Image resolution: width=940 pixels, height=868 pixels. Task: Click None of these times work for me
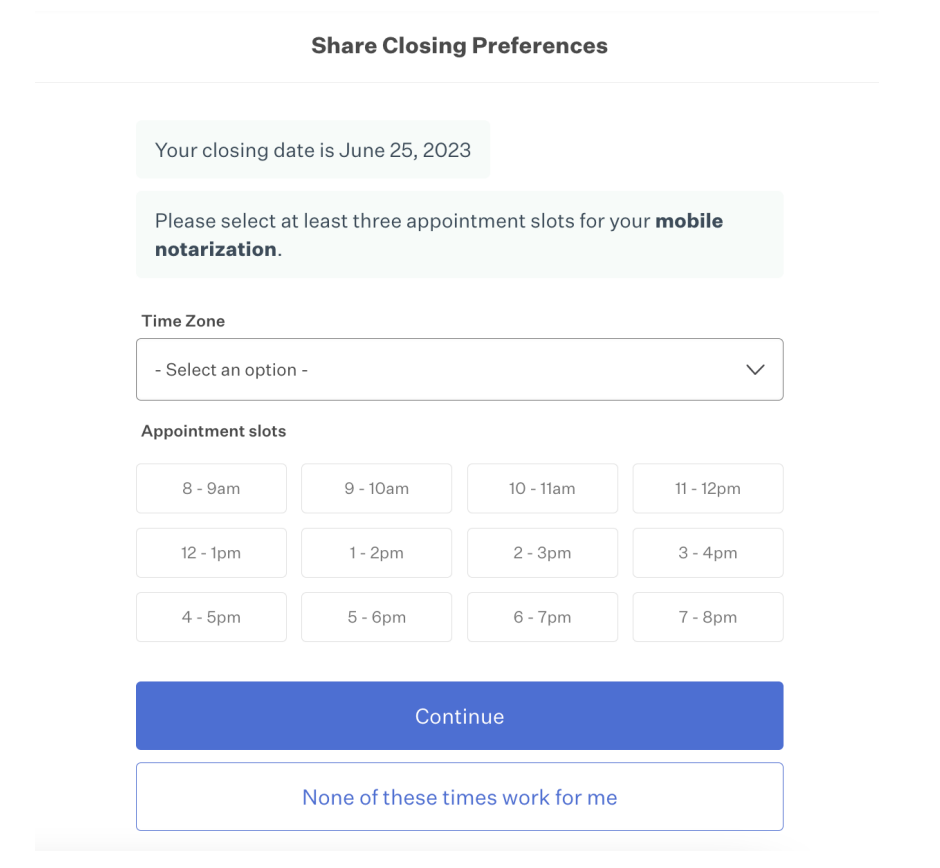click(x=459, y=797)
